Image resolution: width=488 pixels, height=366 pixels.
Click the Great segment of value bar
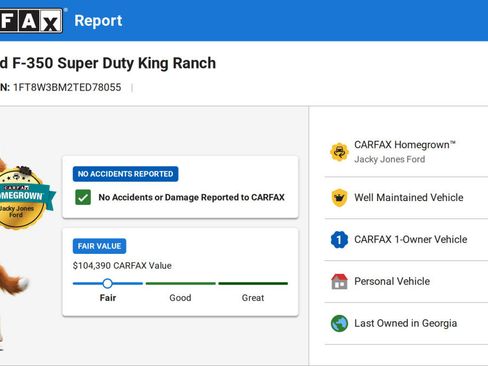[x=253, y=284]
